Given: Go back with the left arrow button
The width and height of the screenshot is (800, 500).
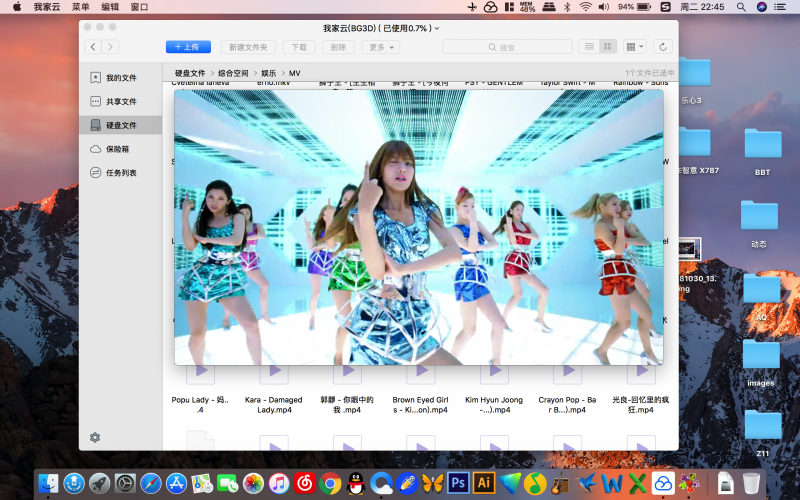Looking at the screenshot, I should point(93,47).
